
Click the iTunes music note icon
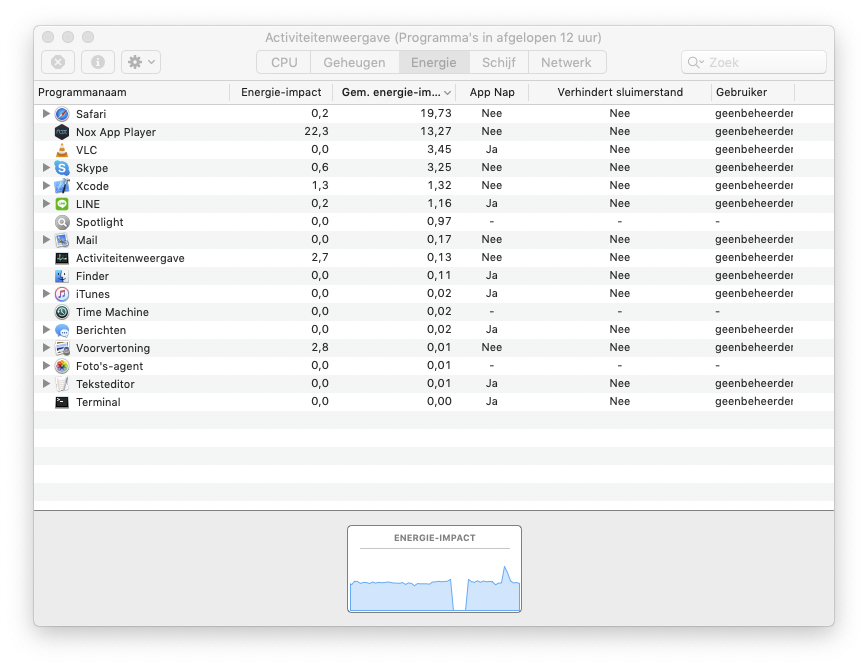pyautogui.click(x=62, y=294)
